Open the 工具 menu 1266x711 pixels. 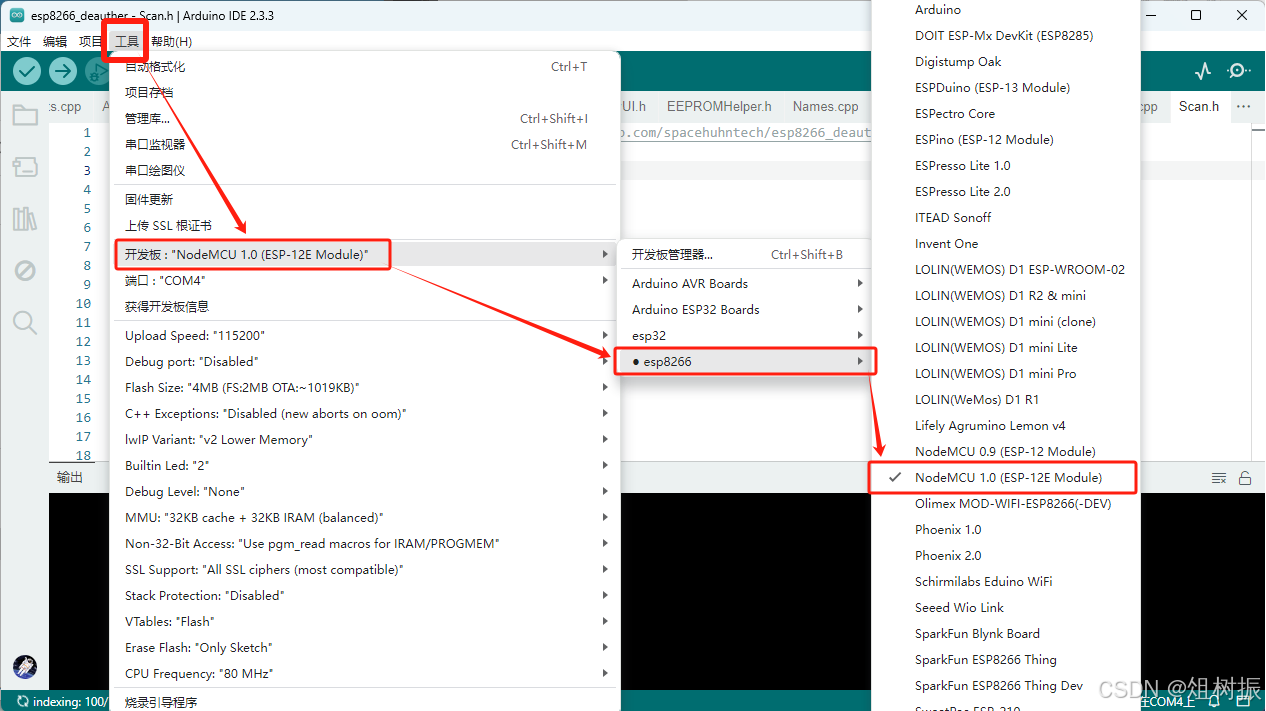pos(127,41)
